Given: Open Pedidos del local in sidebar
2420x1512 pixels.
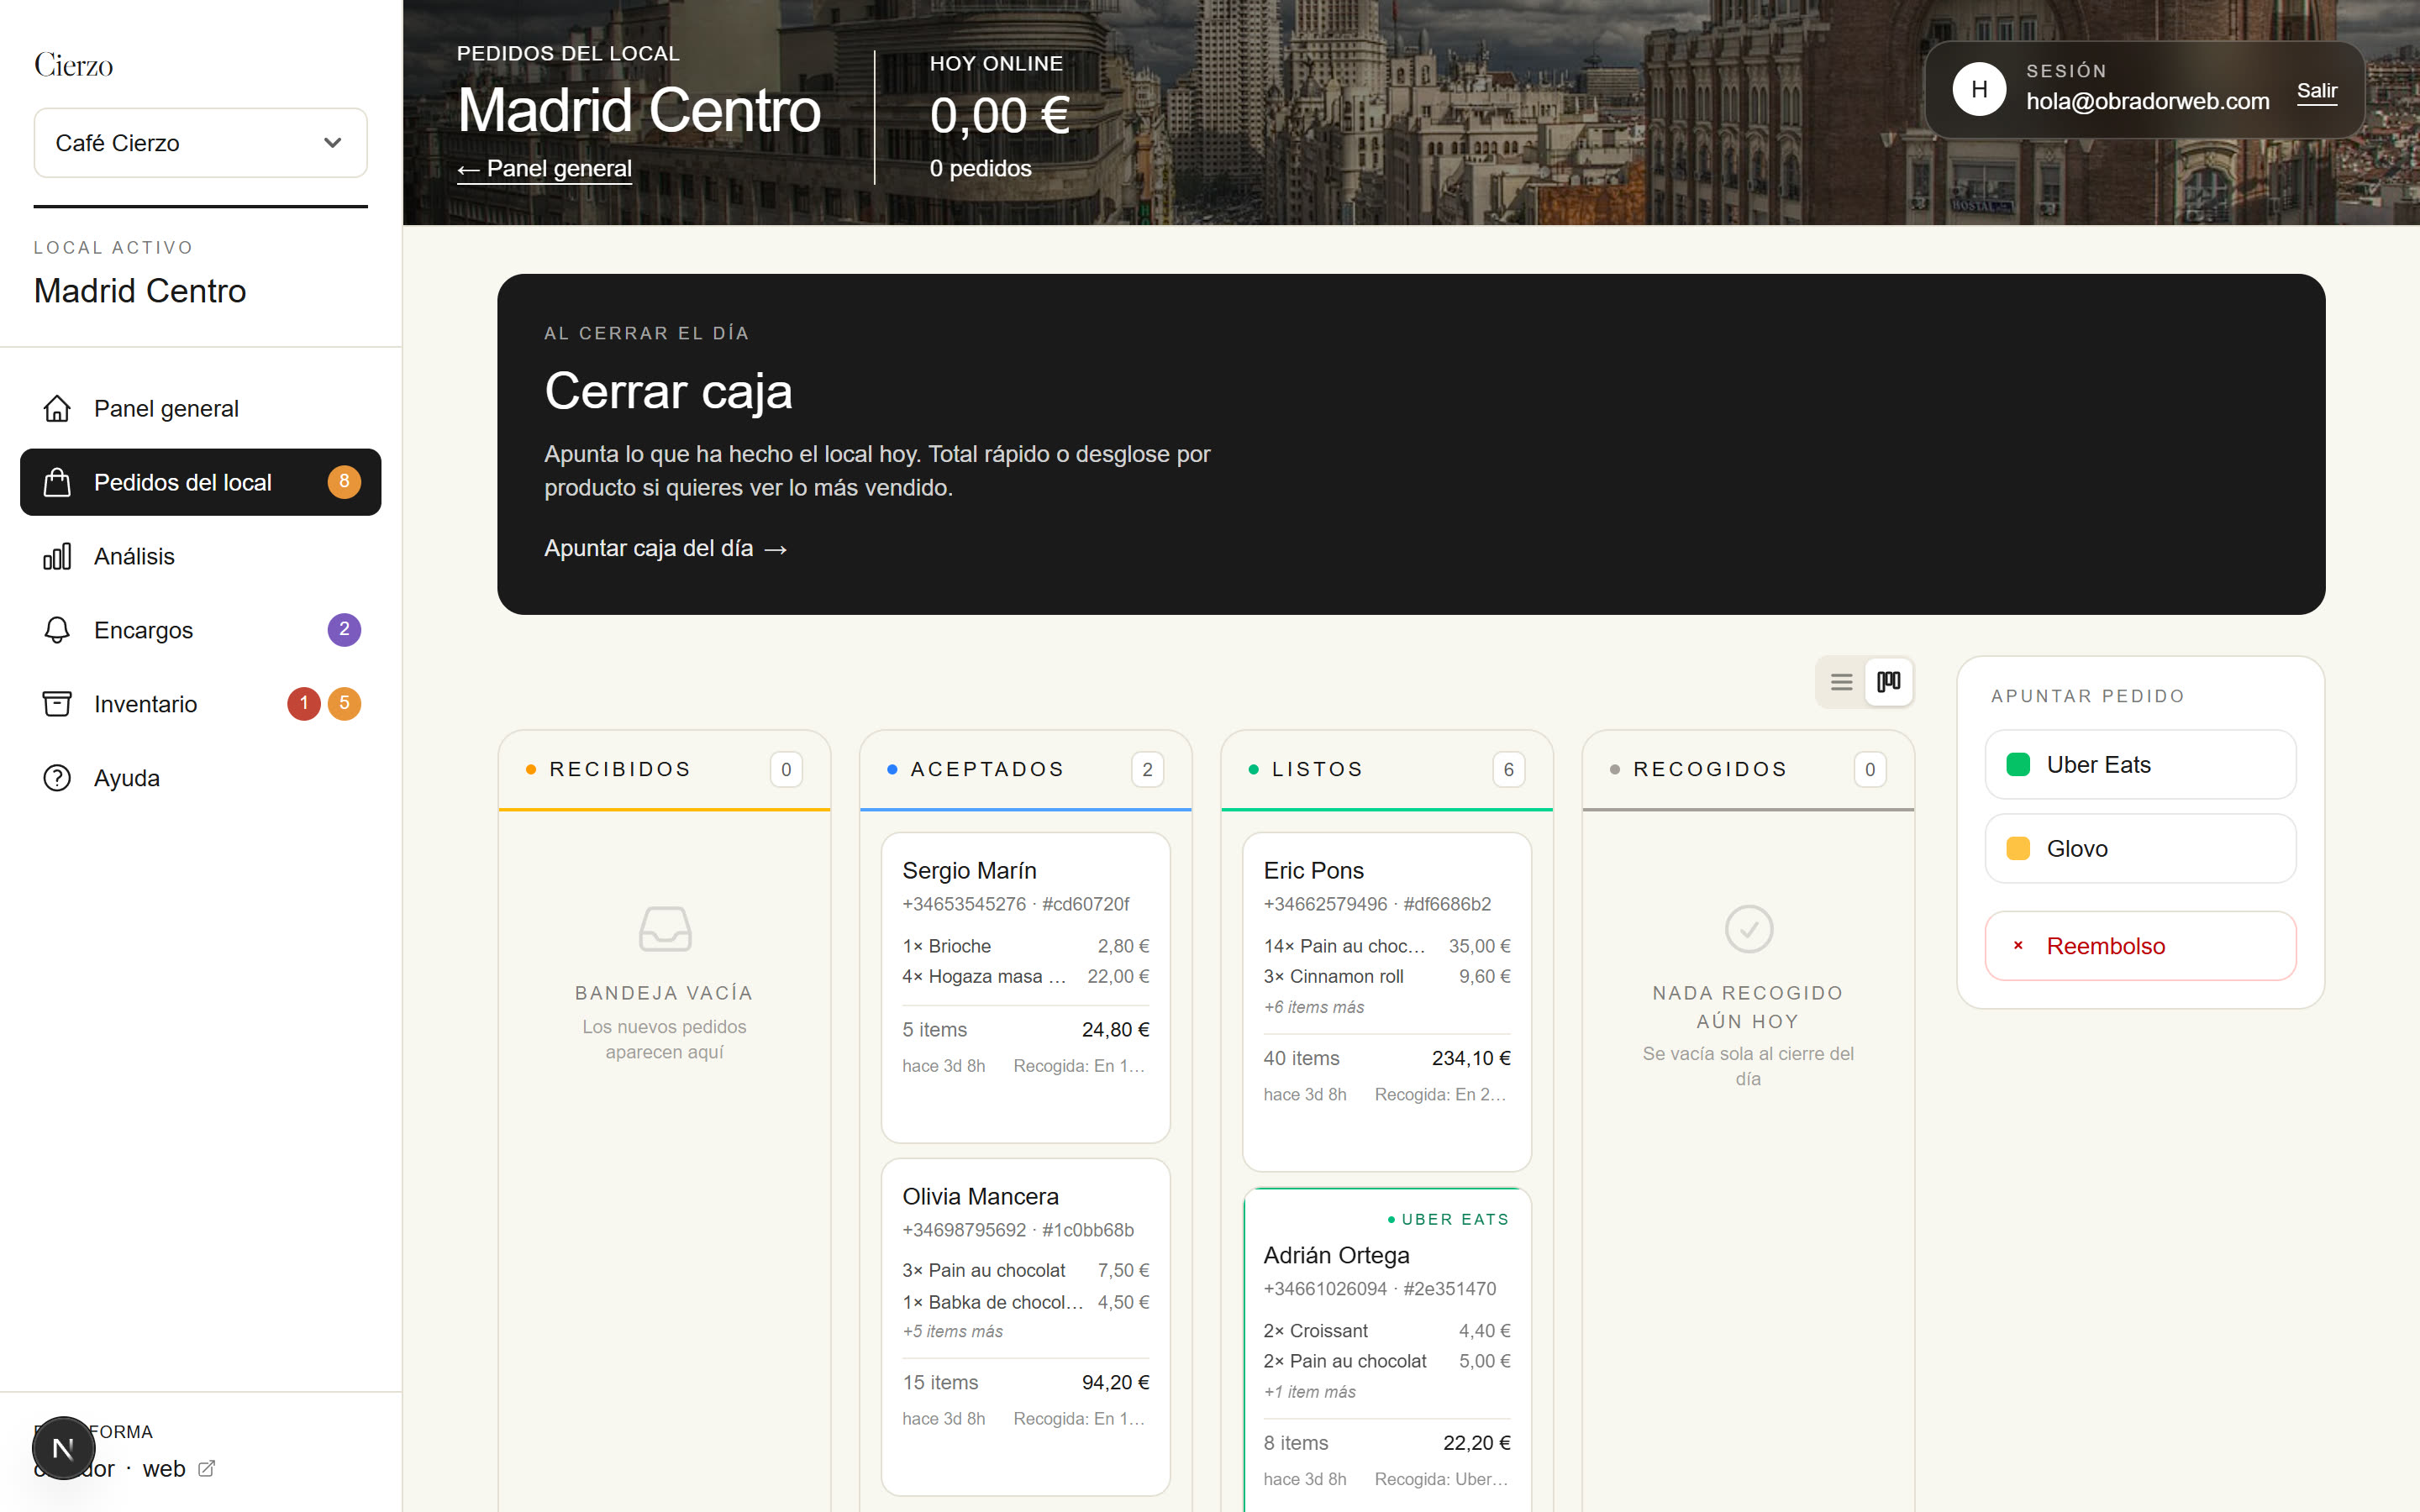Looking at the screenshot, I should pos(200,482).
